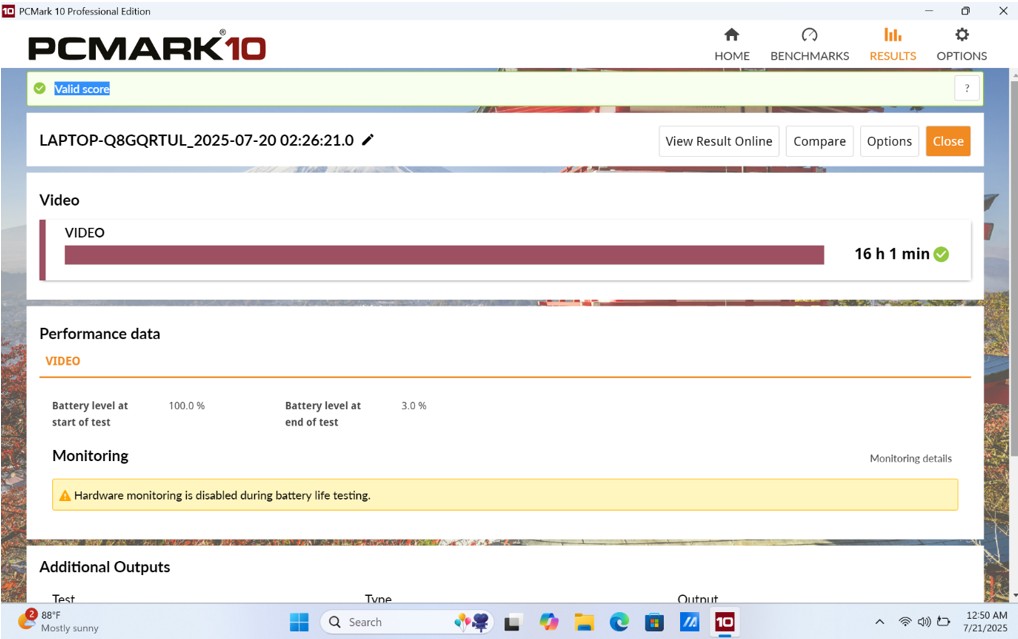Switch to the Results tab
The height and width of the screenshot is (639, 1018).
point(892,45)
